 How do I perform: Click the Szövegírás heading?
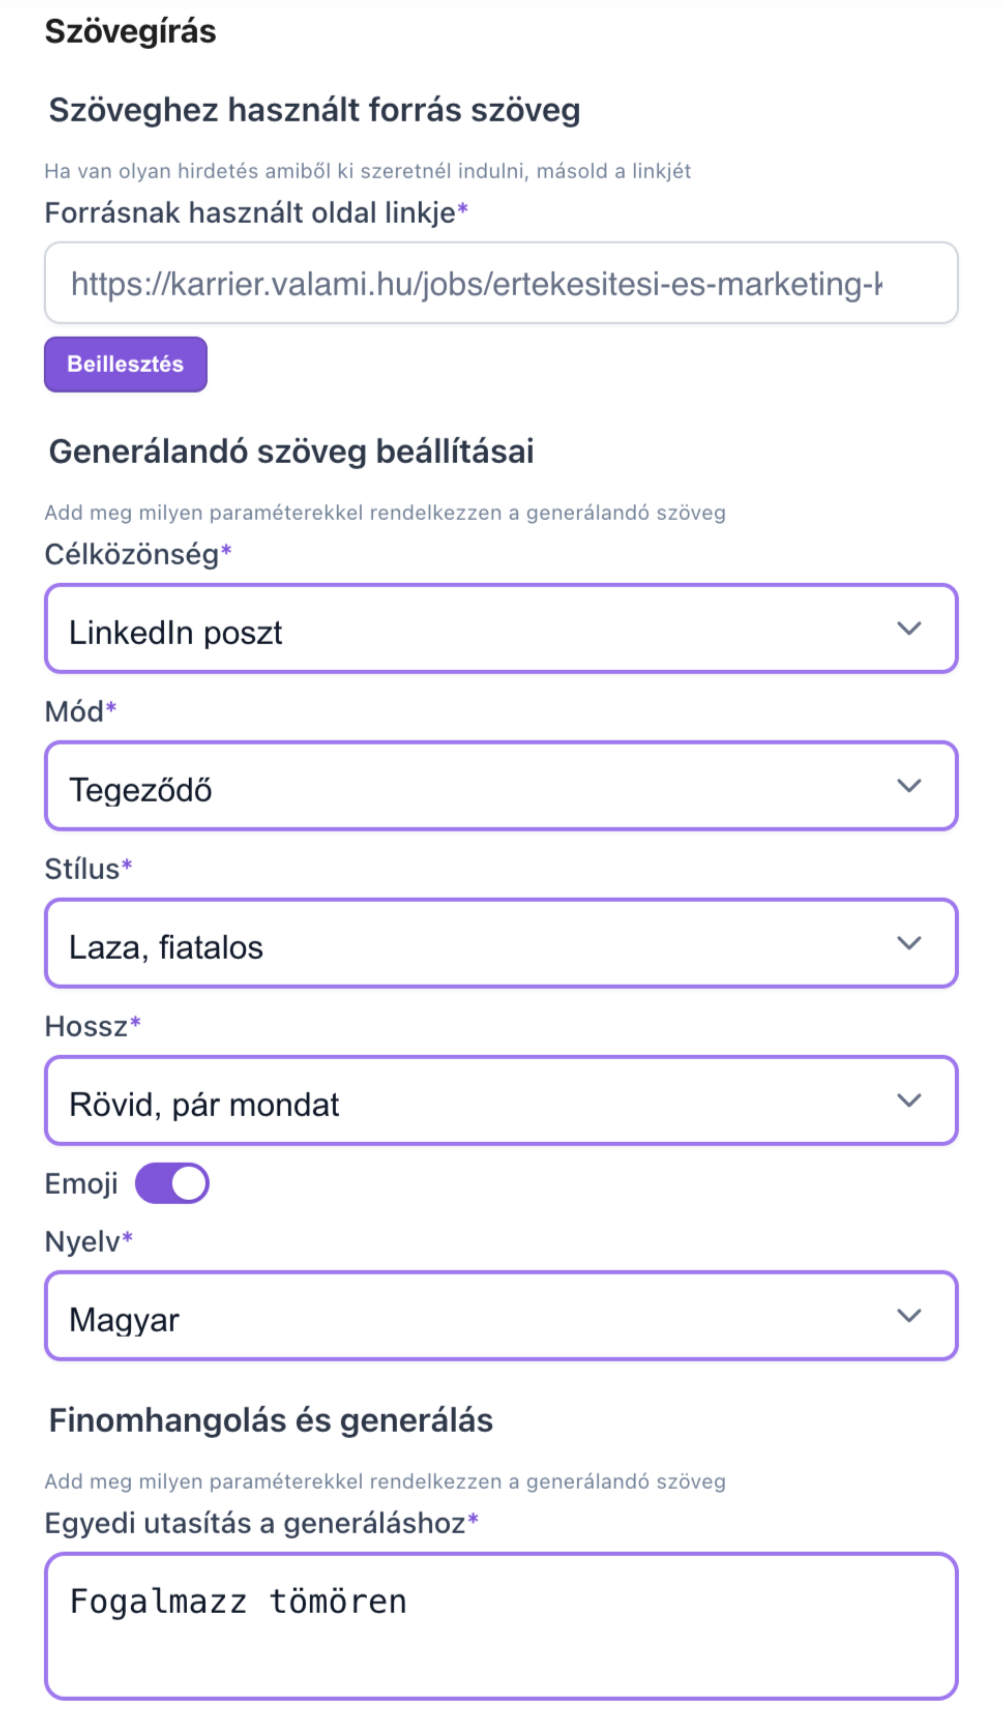tap(127, 31)
